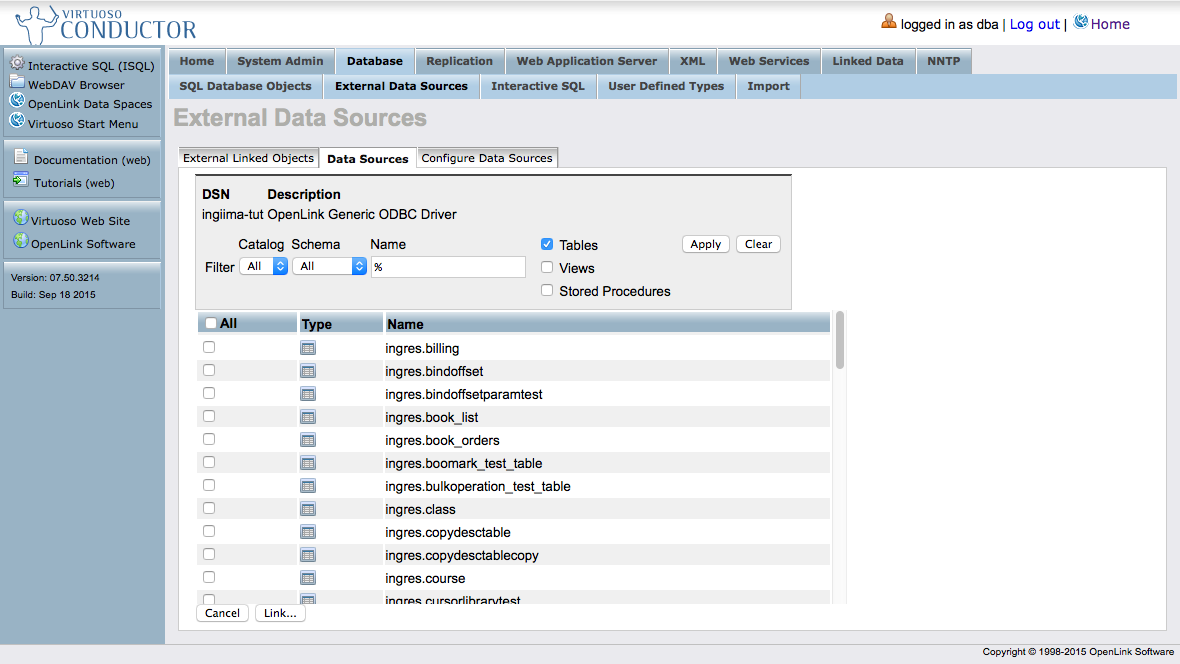Click the OpenLink Data Spaces globe icon
This screenshot has height=664, width=1180.
point(17,101)
